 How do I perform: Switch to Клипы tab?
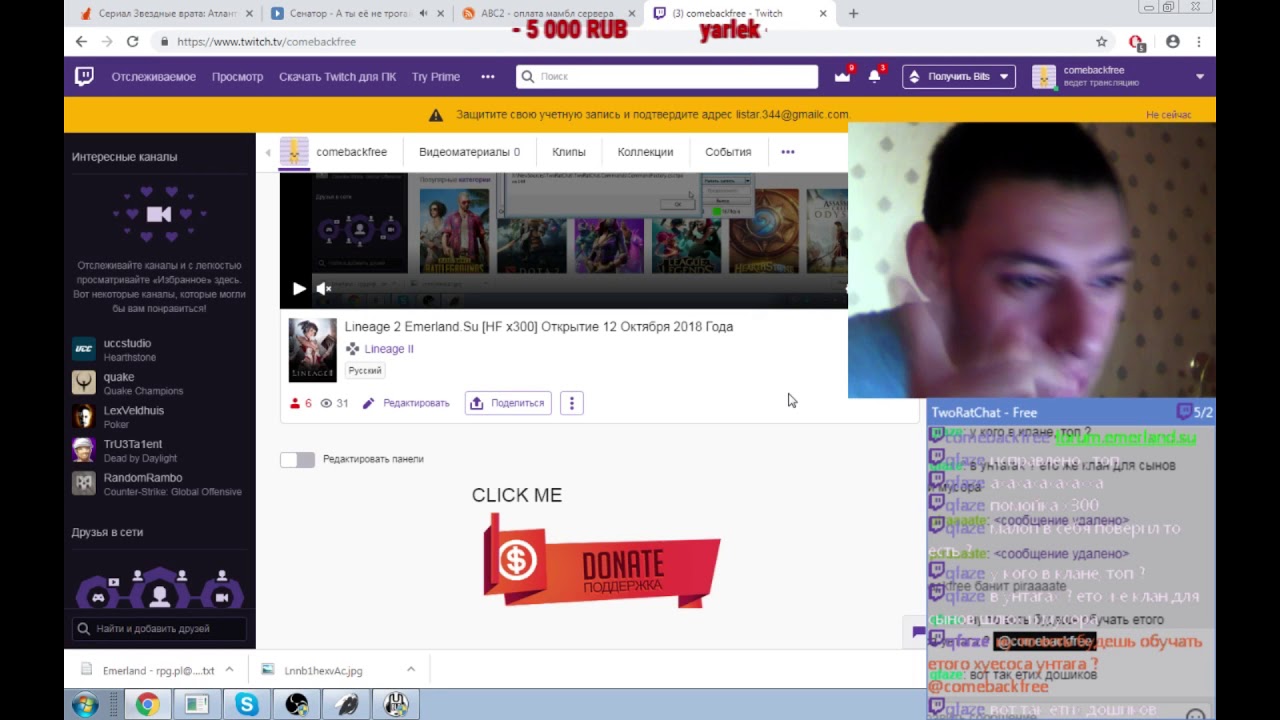pos(569,152)
